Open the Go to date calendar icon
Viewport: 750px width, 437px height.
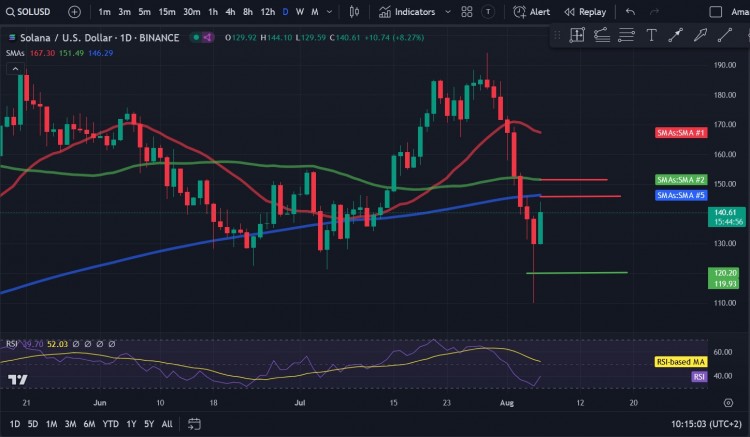click(194, 424)
